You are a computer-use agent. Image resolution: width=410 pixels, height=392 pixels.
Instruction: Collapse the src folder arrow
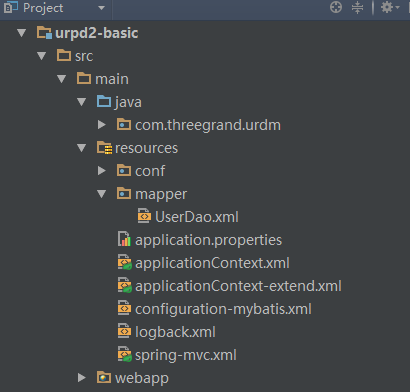tap(42, 56)
